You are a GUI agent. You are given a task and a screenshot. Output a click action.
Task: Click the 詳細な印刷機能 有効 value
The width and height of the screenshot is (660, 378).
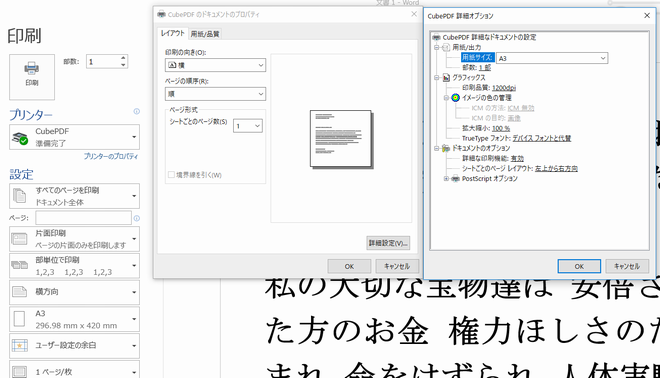[x=517, y=158]
